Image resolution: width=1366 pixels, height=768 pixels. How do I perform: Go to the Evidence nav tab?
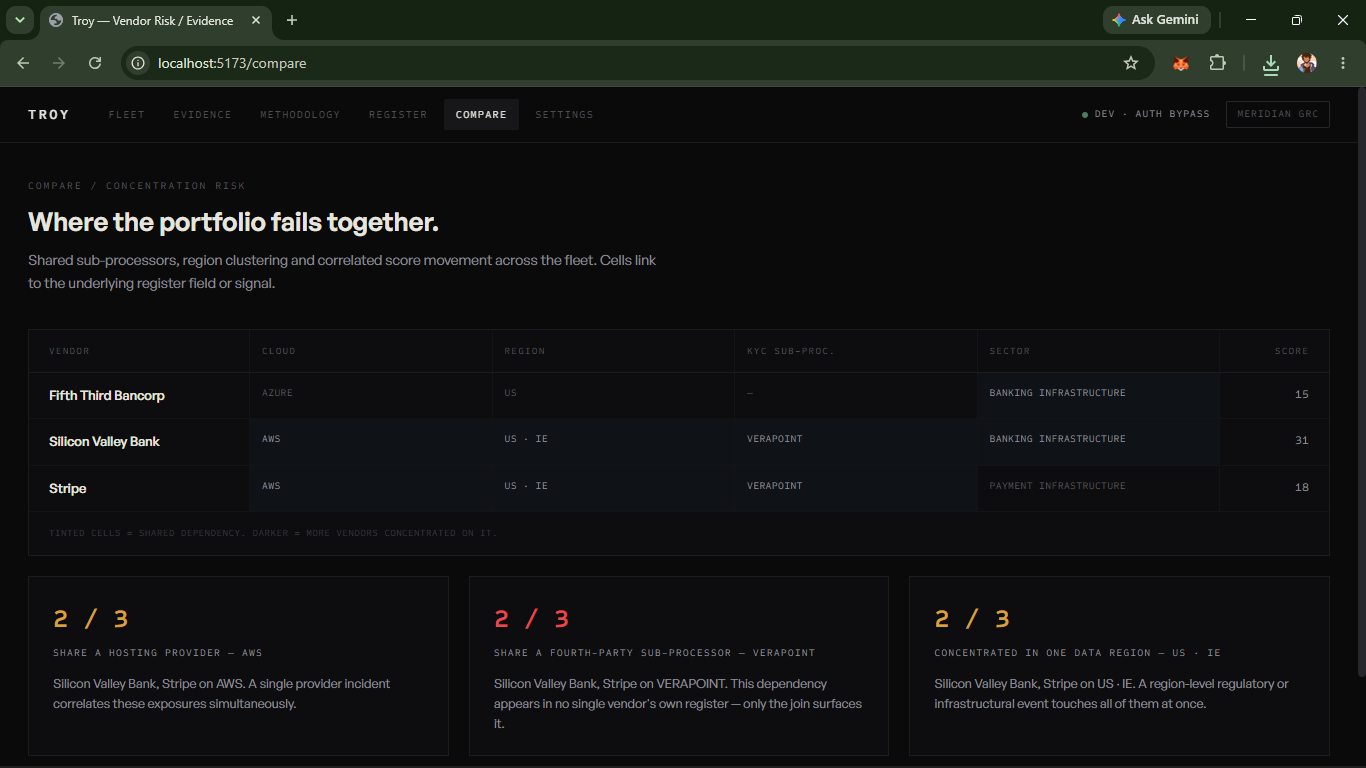[x=202, y=115]
